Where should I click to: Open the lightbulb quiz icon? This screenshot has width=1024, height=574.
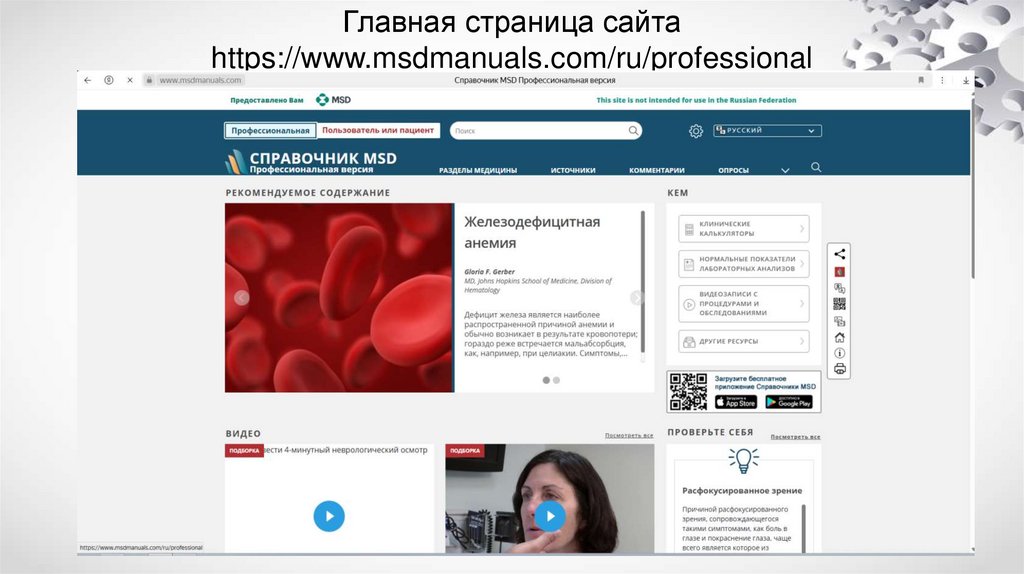(743, 460)
